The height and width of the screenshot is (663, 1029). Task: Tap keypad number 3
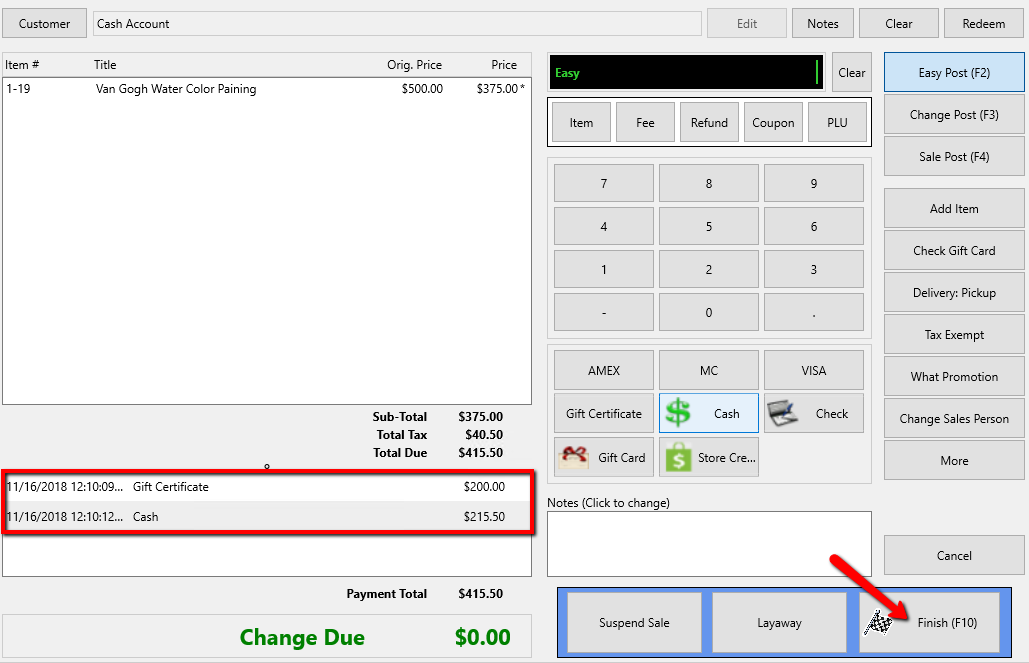(814, 269)
